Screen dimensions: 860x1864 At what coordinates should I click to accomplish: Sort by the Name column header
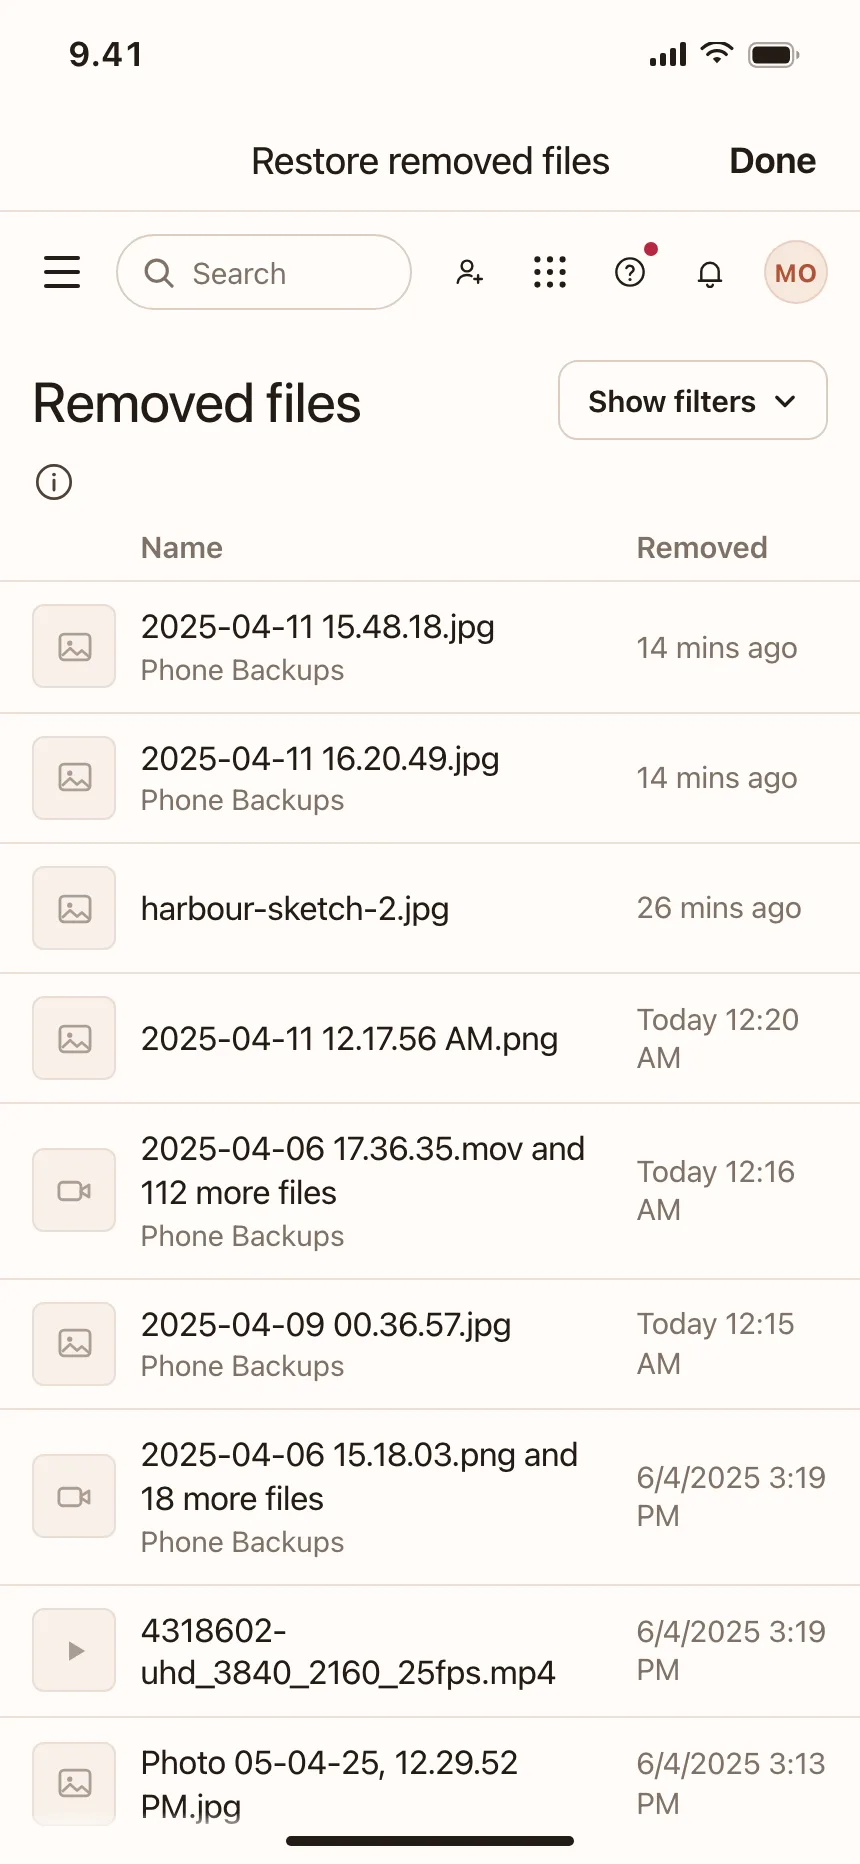pos(182,548)
